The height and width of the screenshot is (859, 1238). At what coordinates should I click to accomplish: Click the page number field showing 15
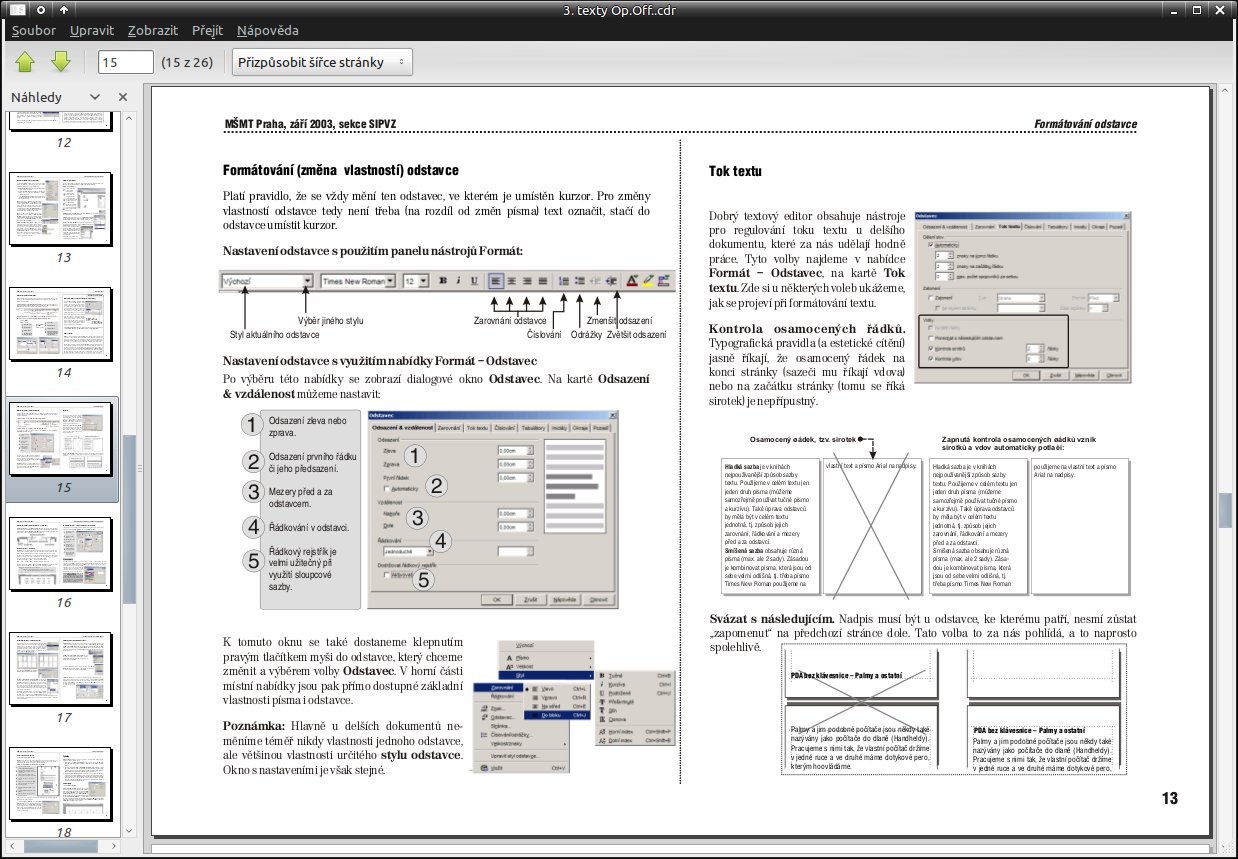[x=125, y=62]
